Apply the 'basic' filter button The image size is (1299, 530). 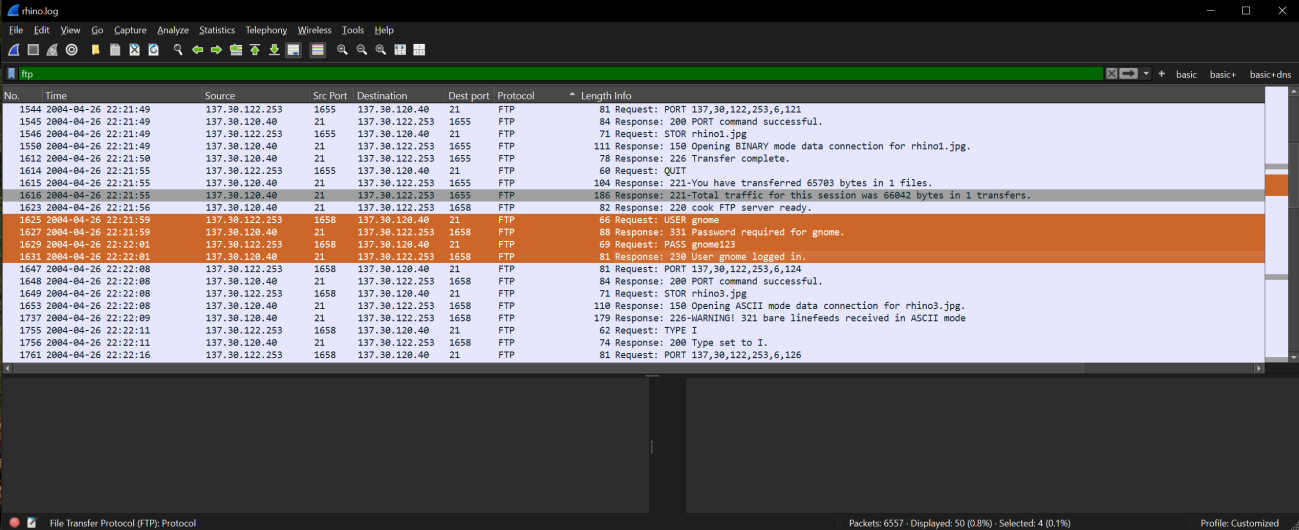(1186, 74)
